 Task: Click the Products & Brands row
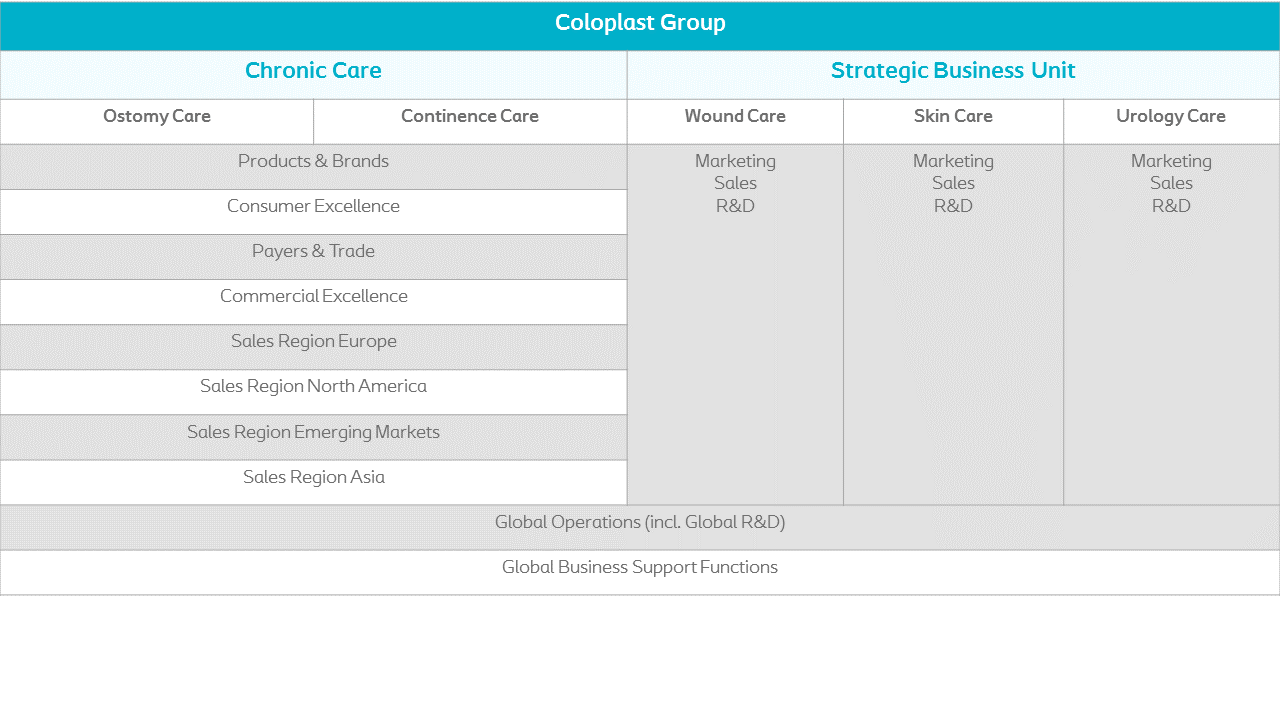pos(313,167)
